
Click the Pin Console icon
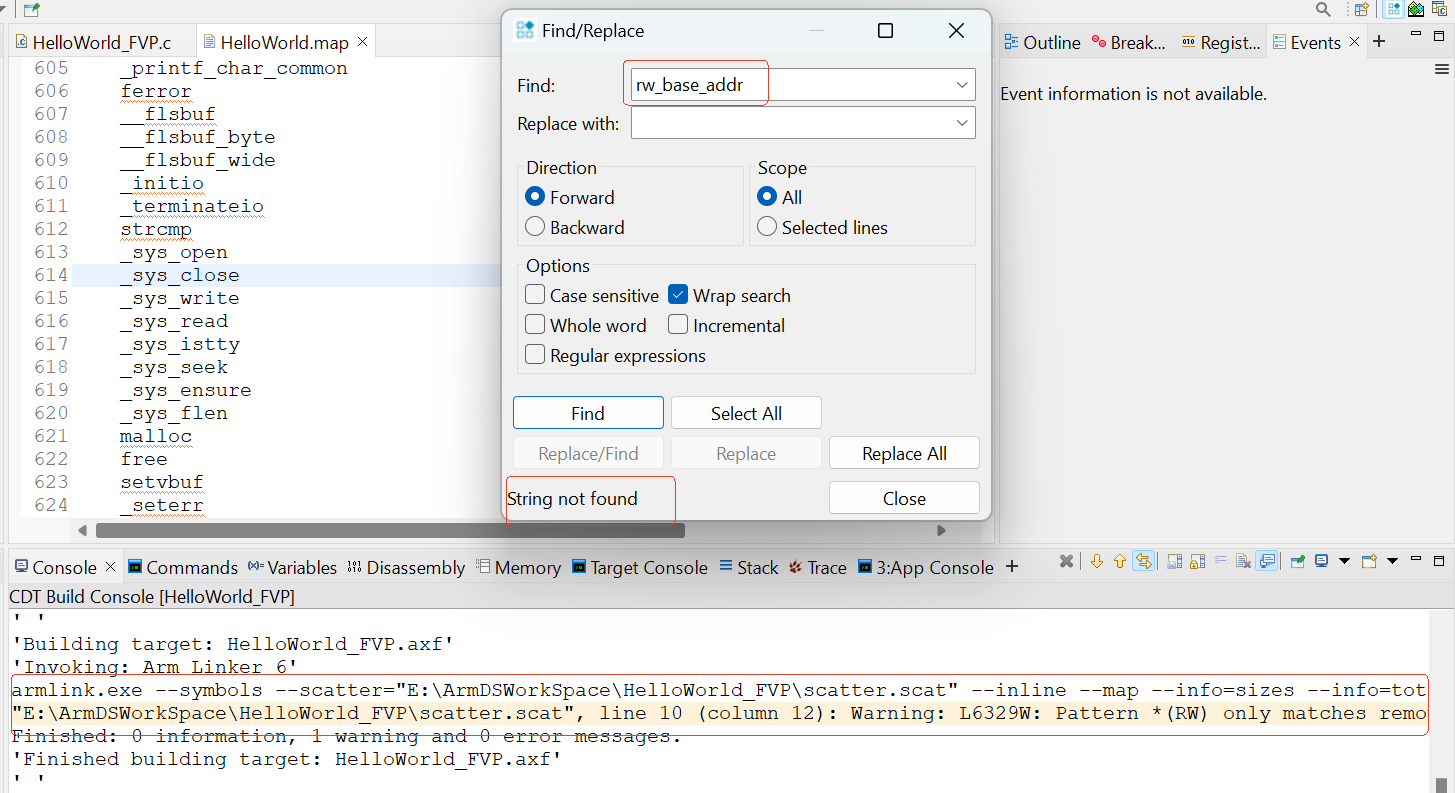[x=1296, y=562]
